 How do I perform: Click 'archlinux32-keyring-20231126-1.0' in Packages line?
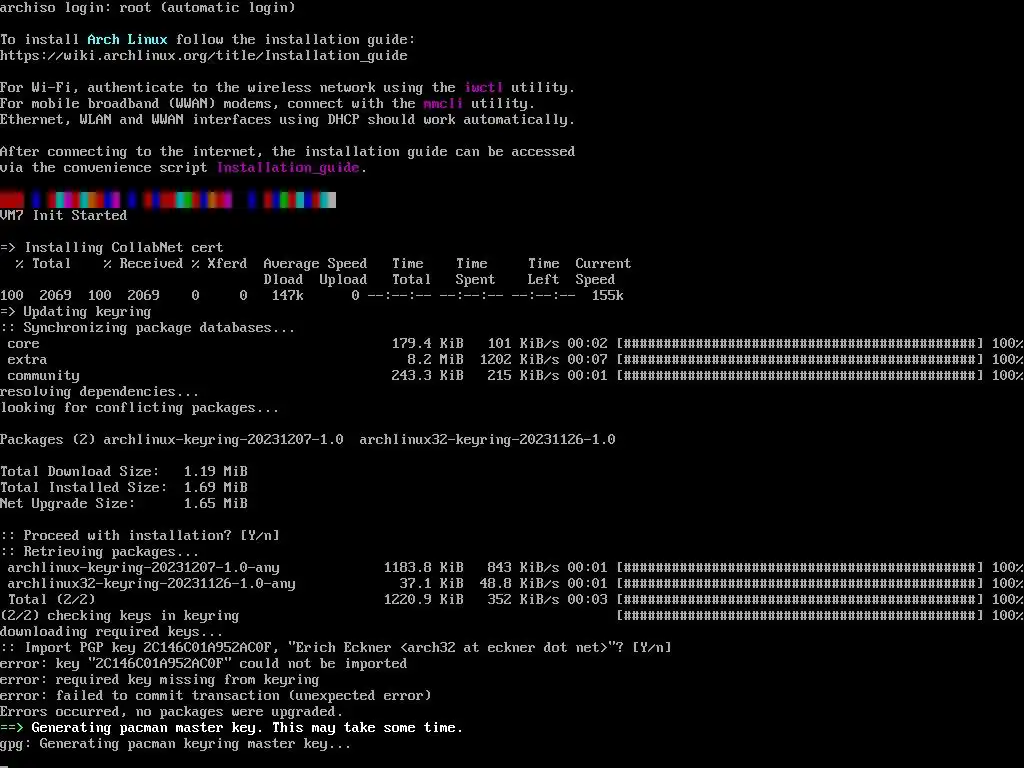[487, 440]
